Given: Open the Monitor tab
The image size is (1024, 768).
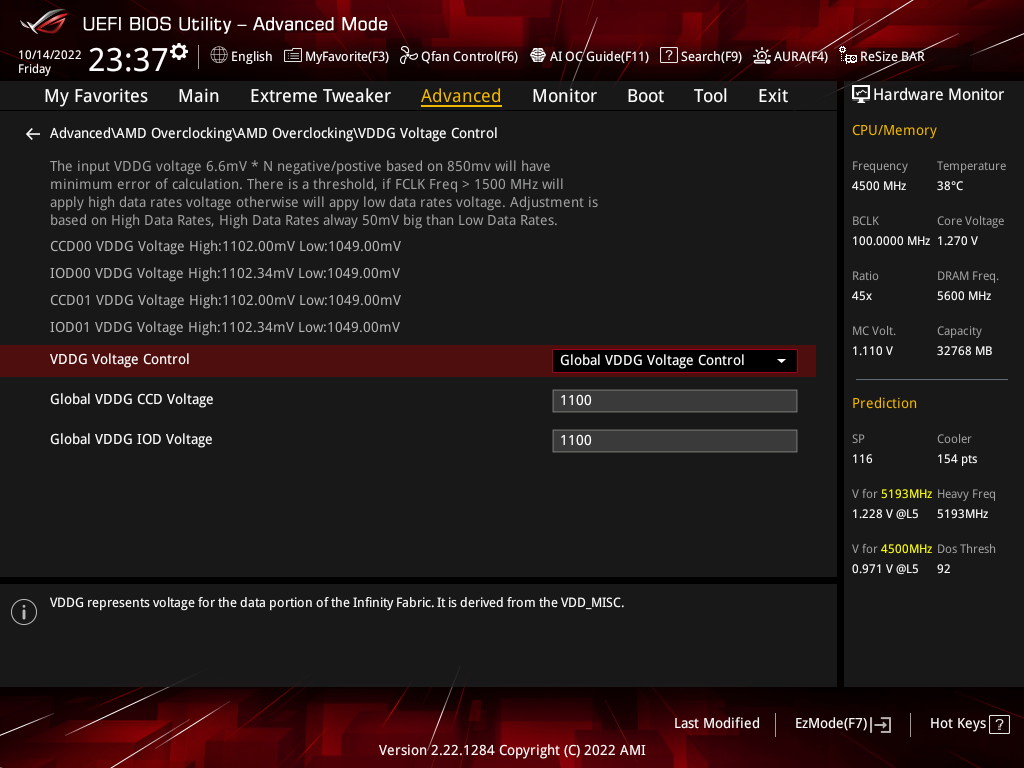Looking at the screenshot, I should coord(564,96).
